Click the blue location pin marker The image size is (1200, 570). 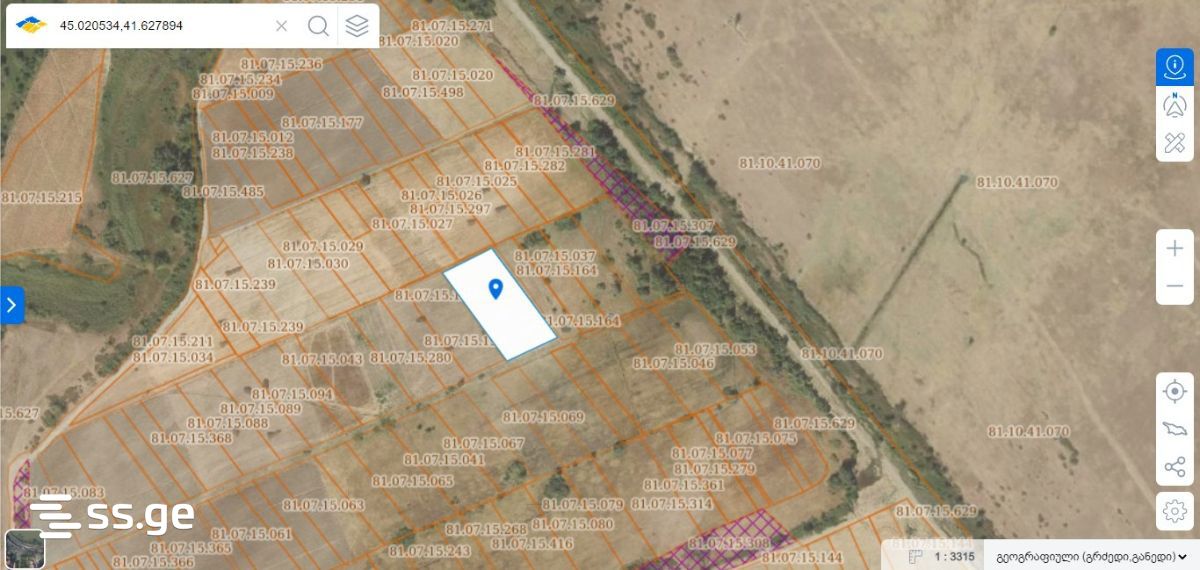pyautogui.click(x=495, y=289)
